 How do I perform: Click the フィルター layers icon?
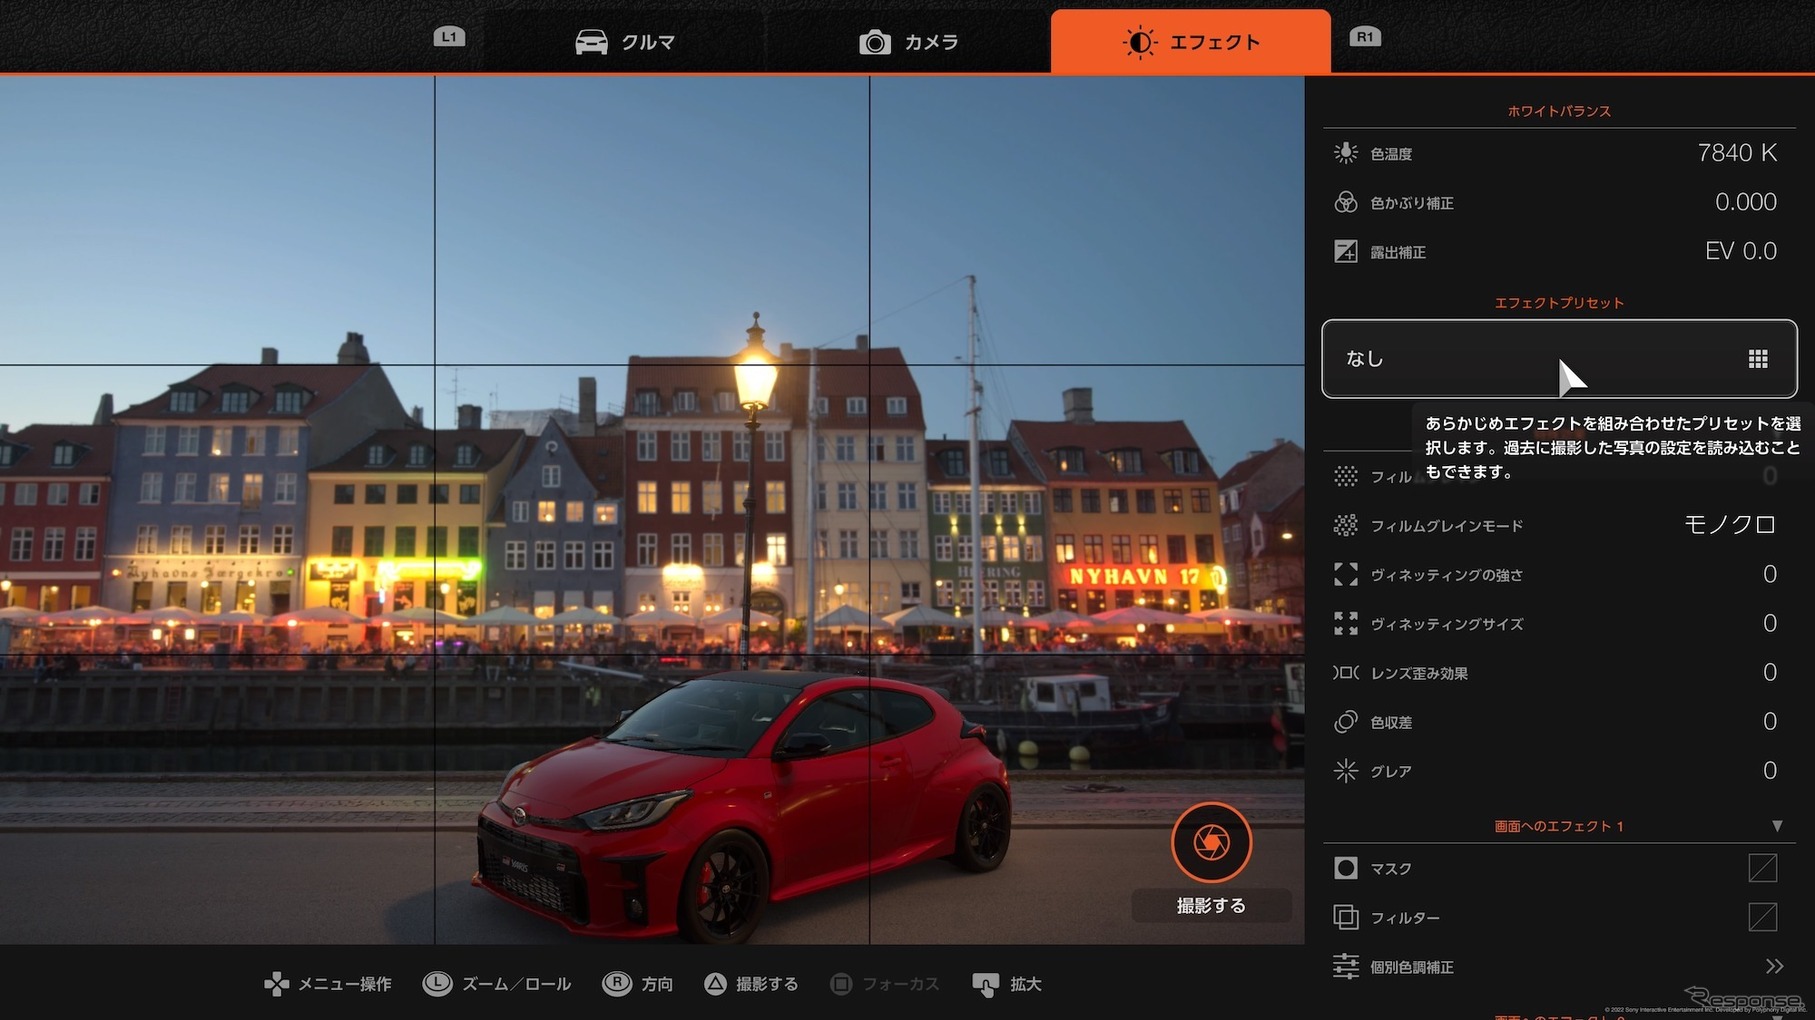(1346, 917)
